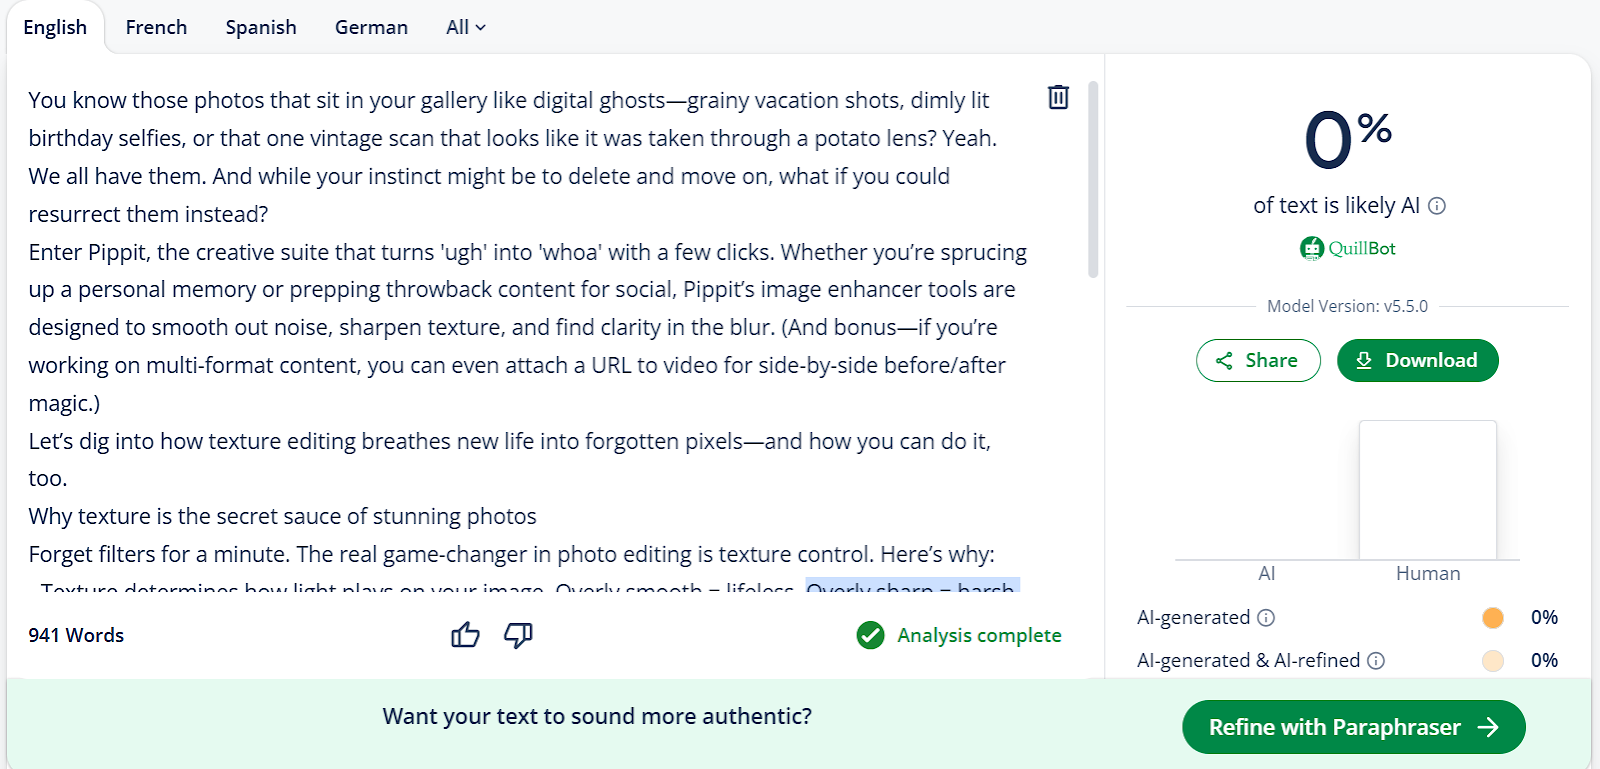The height and width of the screenshot is (769, 1600).
Task: Click the orange AI-generated color dot
Action: pyautogui.click(x=1493, y=618)
